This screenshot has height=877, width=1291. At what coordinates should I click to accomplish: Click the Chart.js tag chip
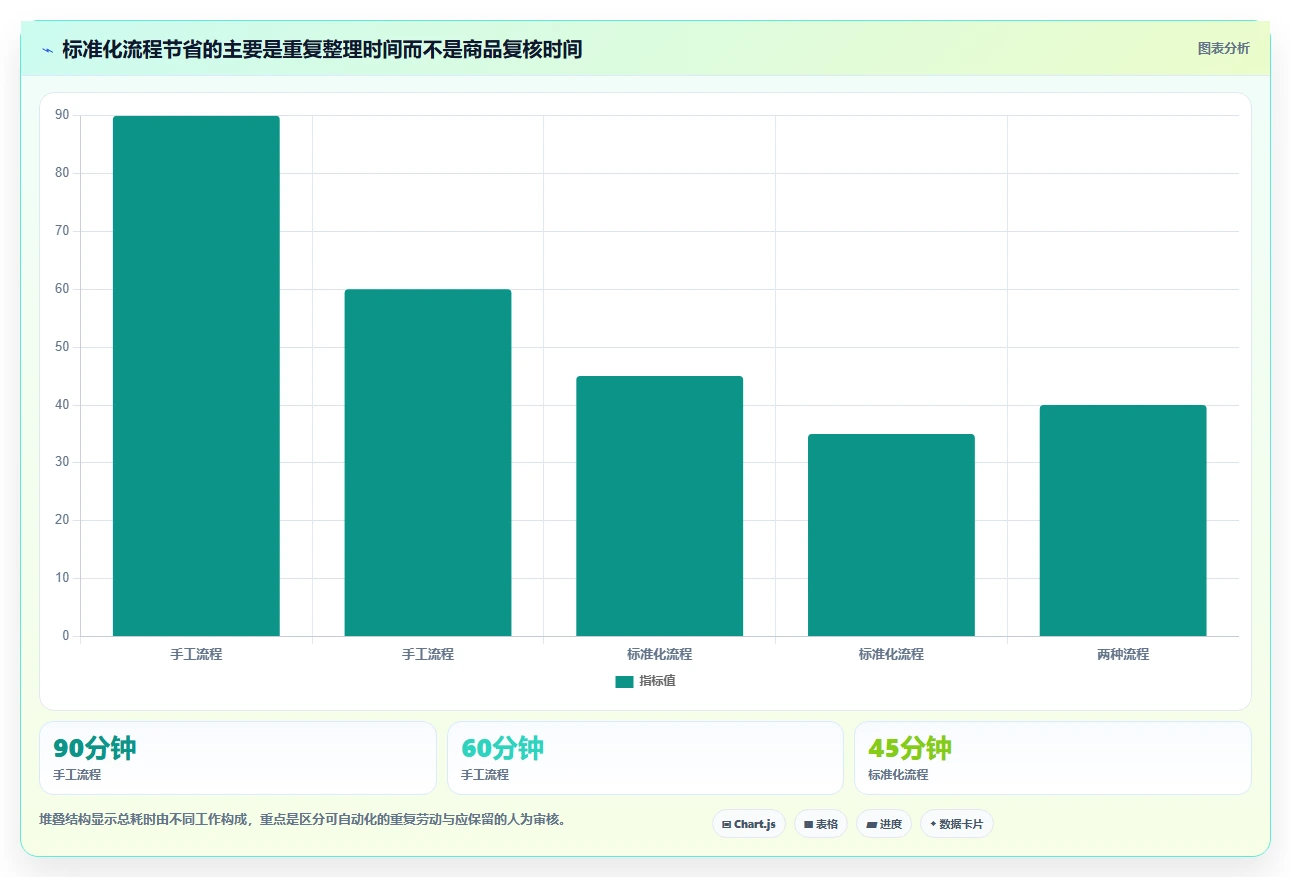749,824
